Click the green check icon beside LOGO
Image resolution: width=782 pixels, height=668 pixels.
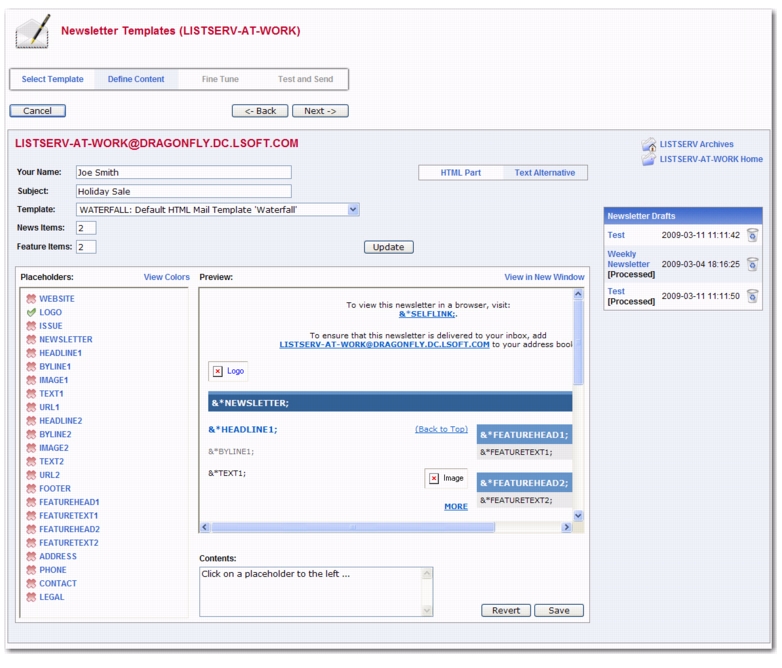31,313
